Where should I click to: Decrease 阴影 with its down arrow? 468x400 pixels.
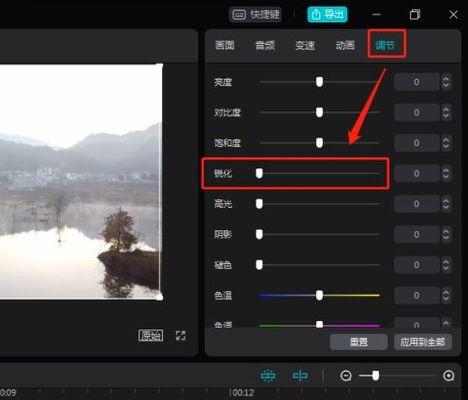pos(446,238)
